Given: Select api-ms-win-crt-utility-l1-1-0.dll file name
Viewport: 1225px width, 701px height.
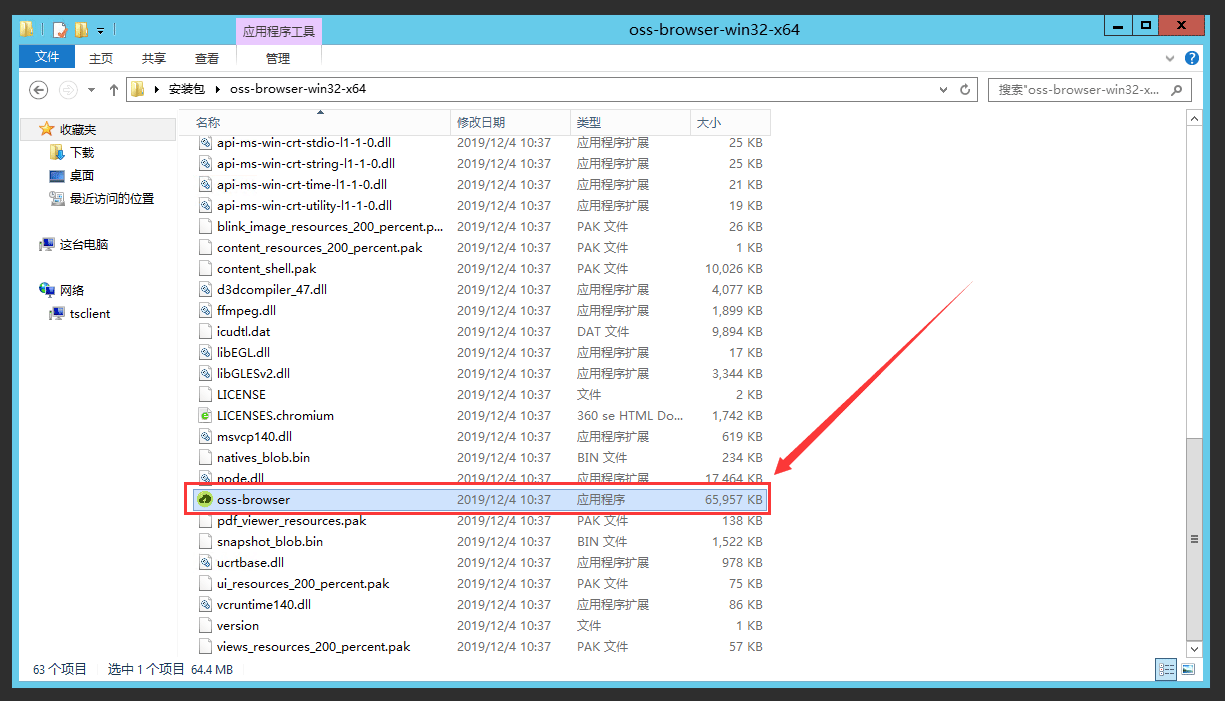Looking at the screenshot, I should tap(304, 205).
